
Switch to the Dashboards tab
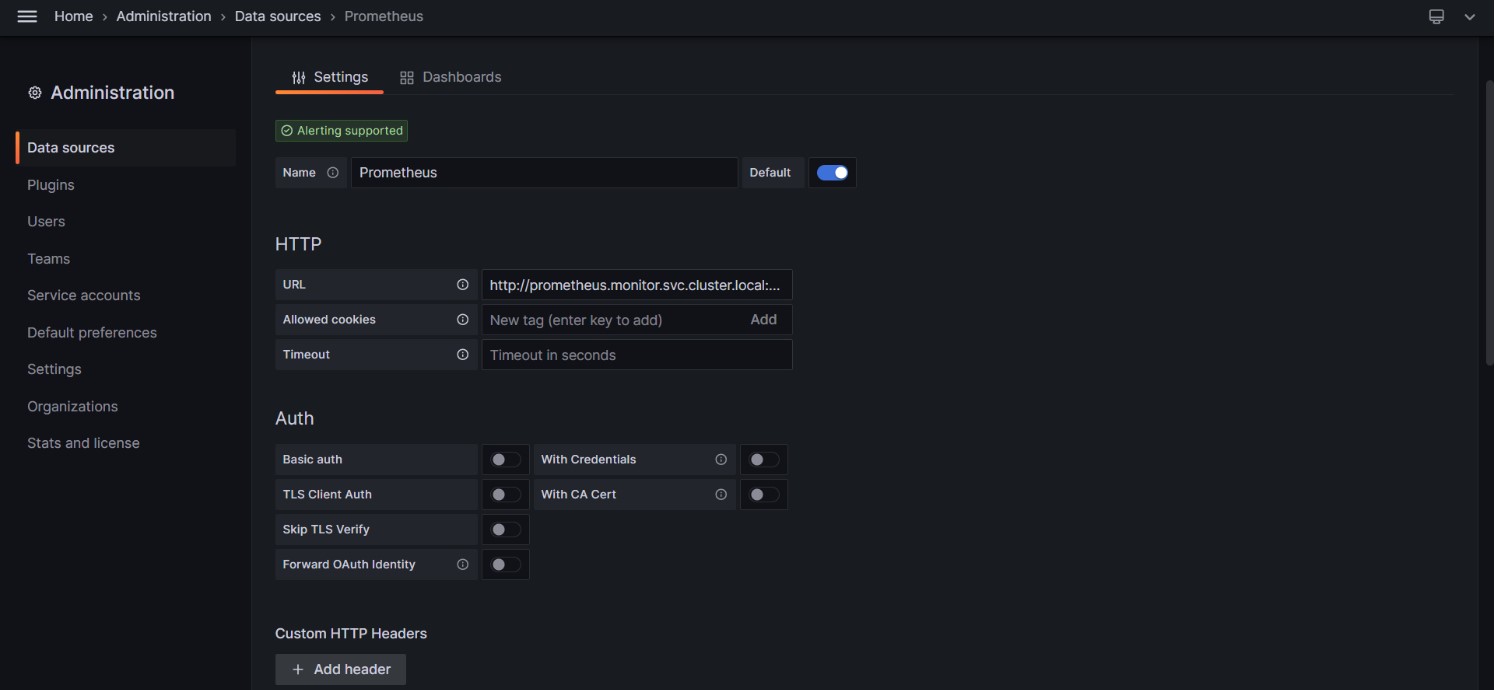(x=450, y=77)
